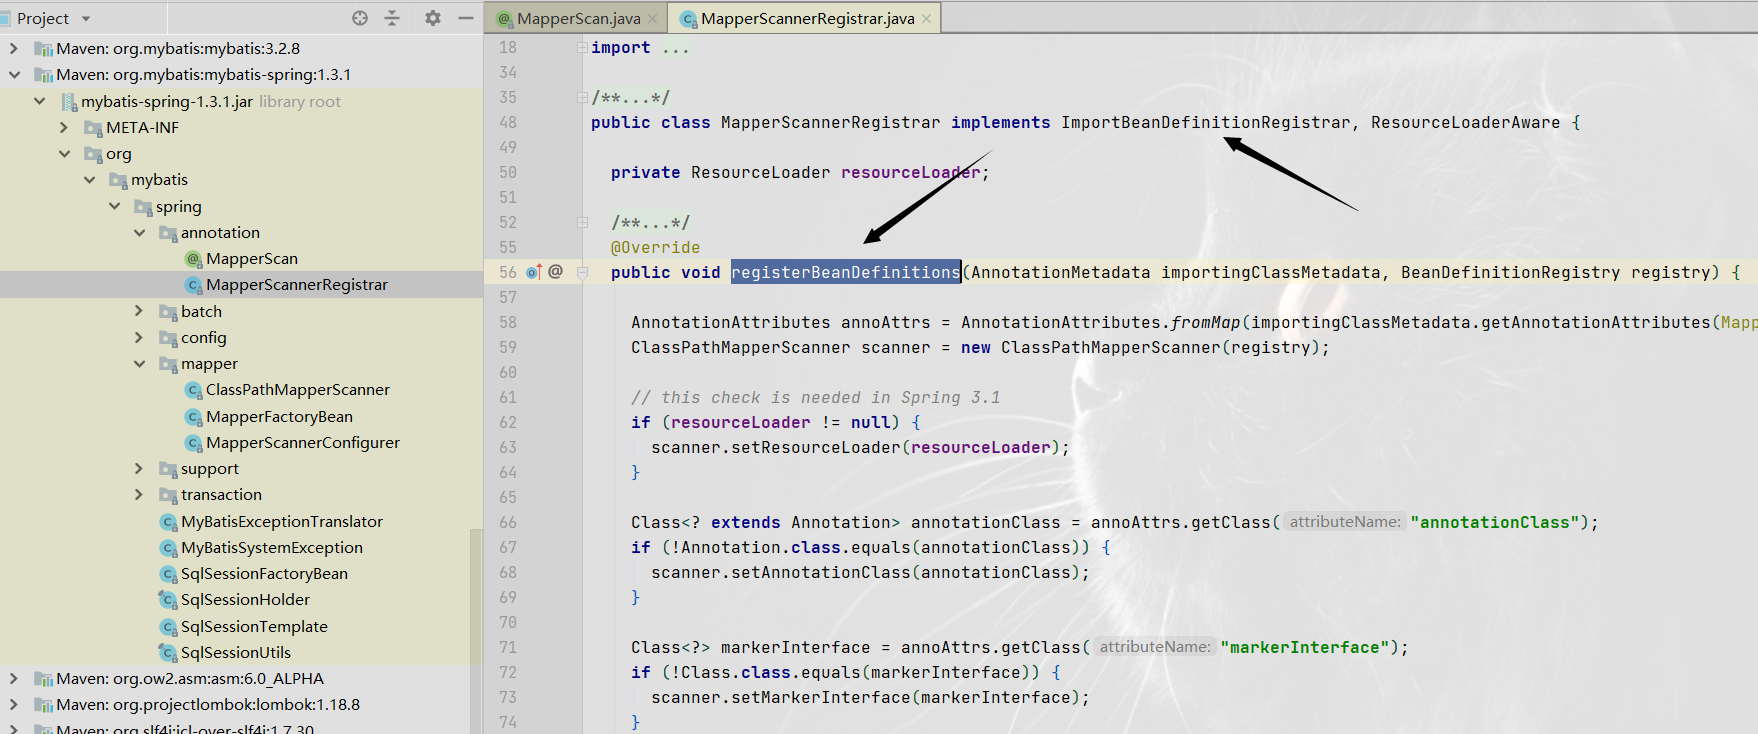Open ClassPathMapperScanner class icon
Viewport: 1758px width, 734px height.
194,390
